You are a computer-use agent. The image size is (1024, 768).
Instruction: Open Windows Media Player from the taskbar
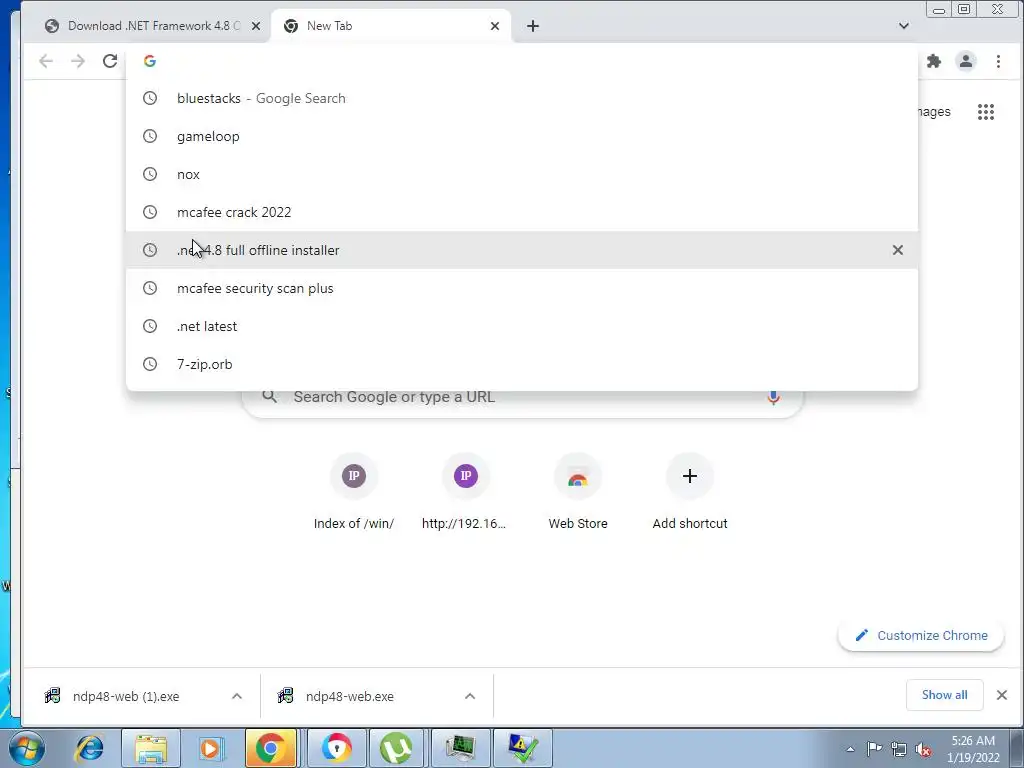[211, 748]
